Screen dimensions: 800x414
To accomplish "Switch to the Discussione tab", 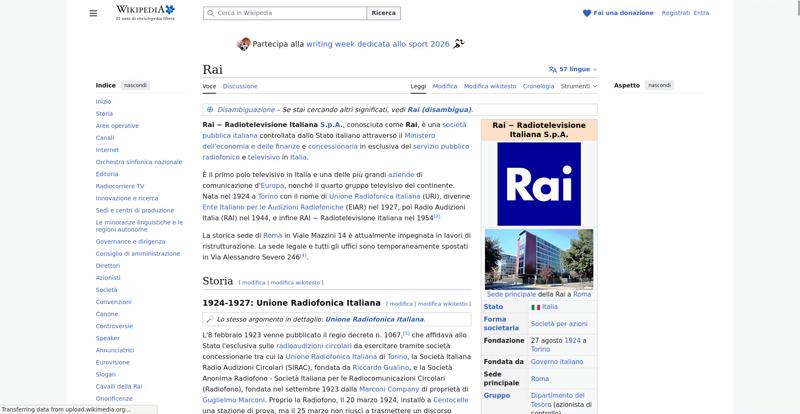I will (x=240, y=86).
